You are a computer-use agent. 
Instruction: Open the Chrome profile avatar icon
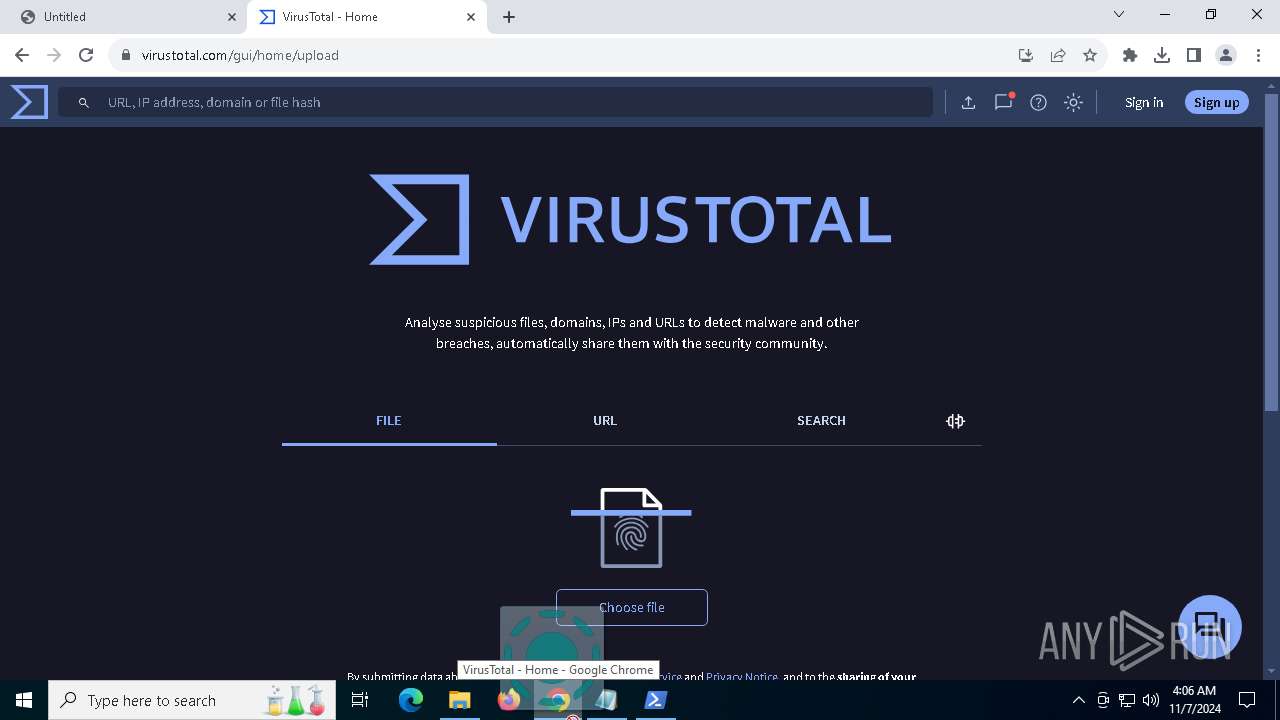coord(1226,55)
